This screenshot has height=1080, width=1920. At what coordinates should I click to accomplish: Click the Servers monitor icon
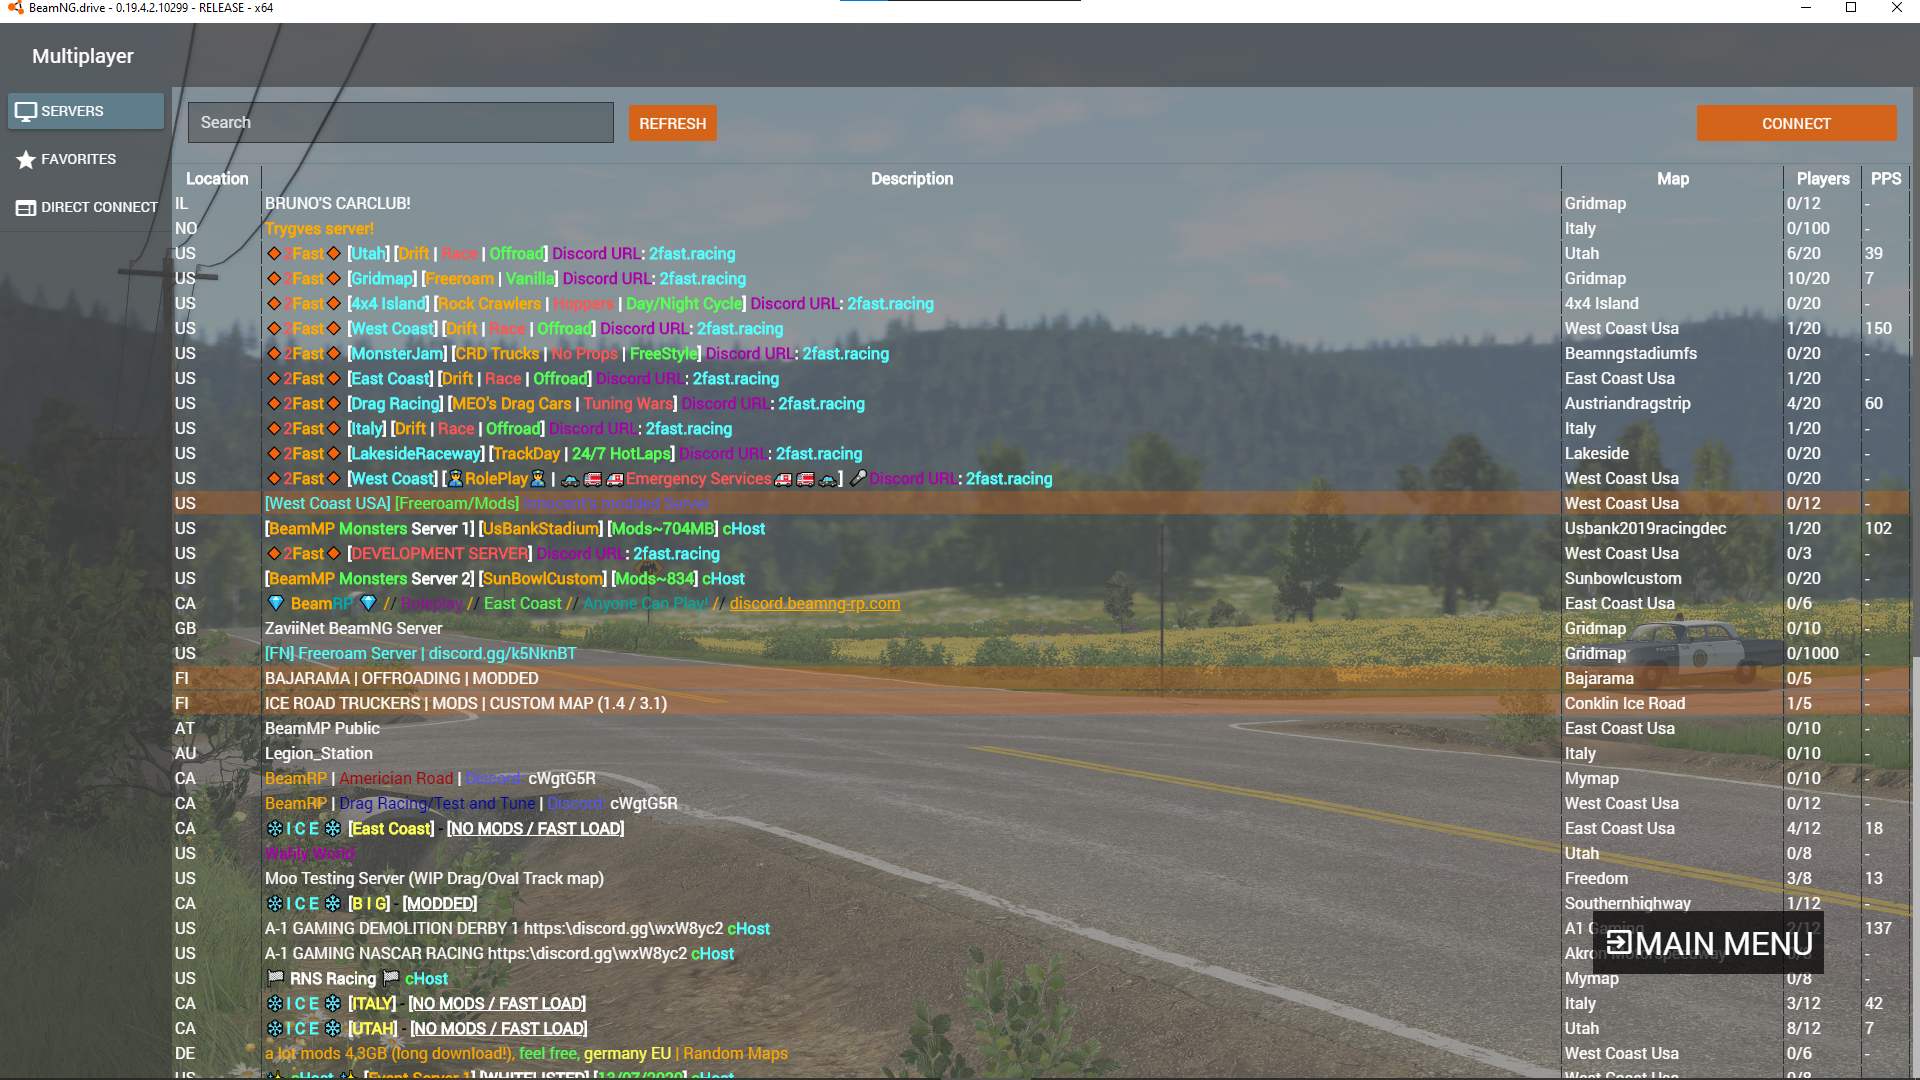(26, 111)
